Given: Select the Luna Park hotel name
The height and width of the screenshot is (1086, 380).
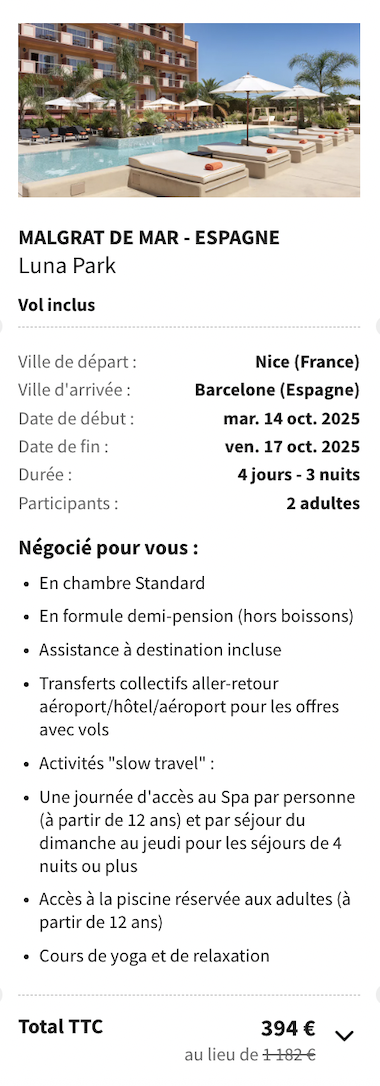Looking at the screenshot, I should (67, 265).
